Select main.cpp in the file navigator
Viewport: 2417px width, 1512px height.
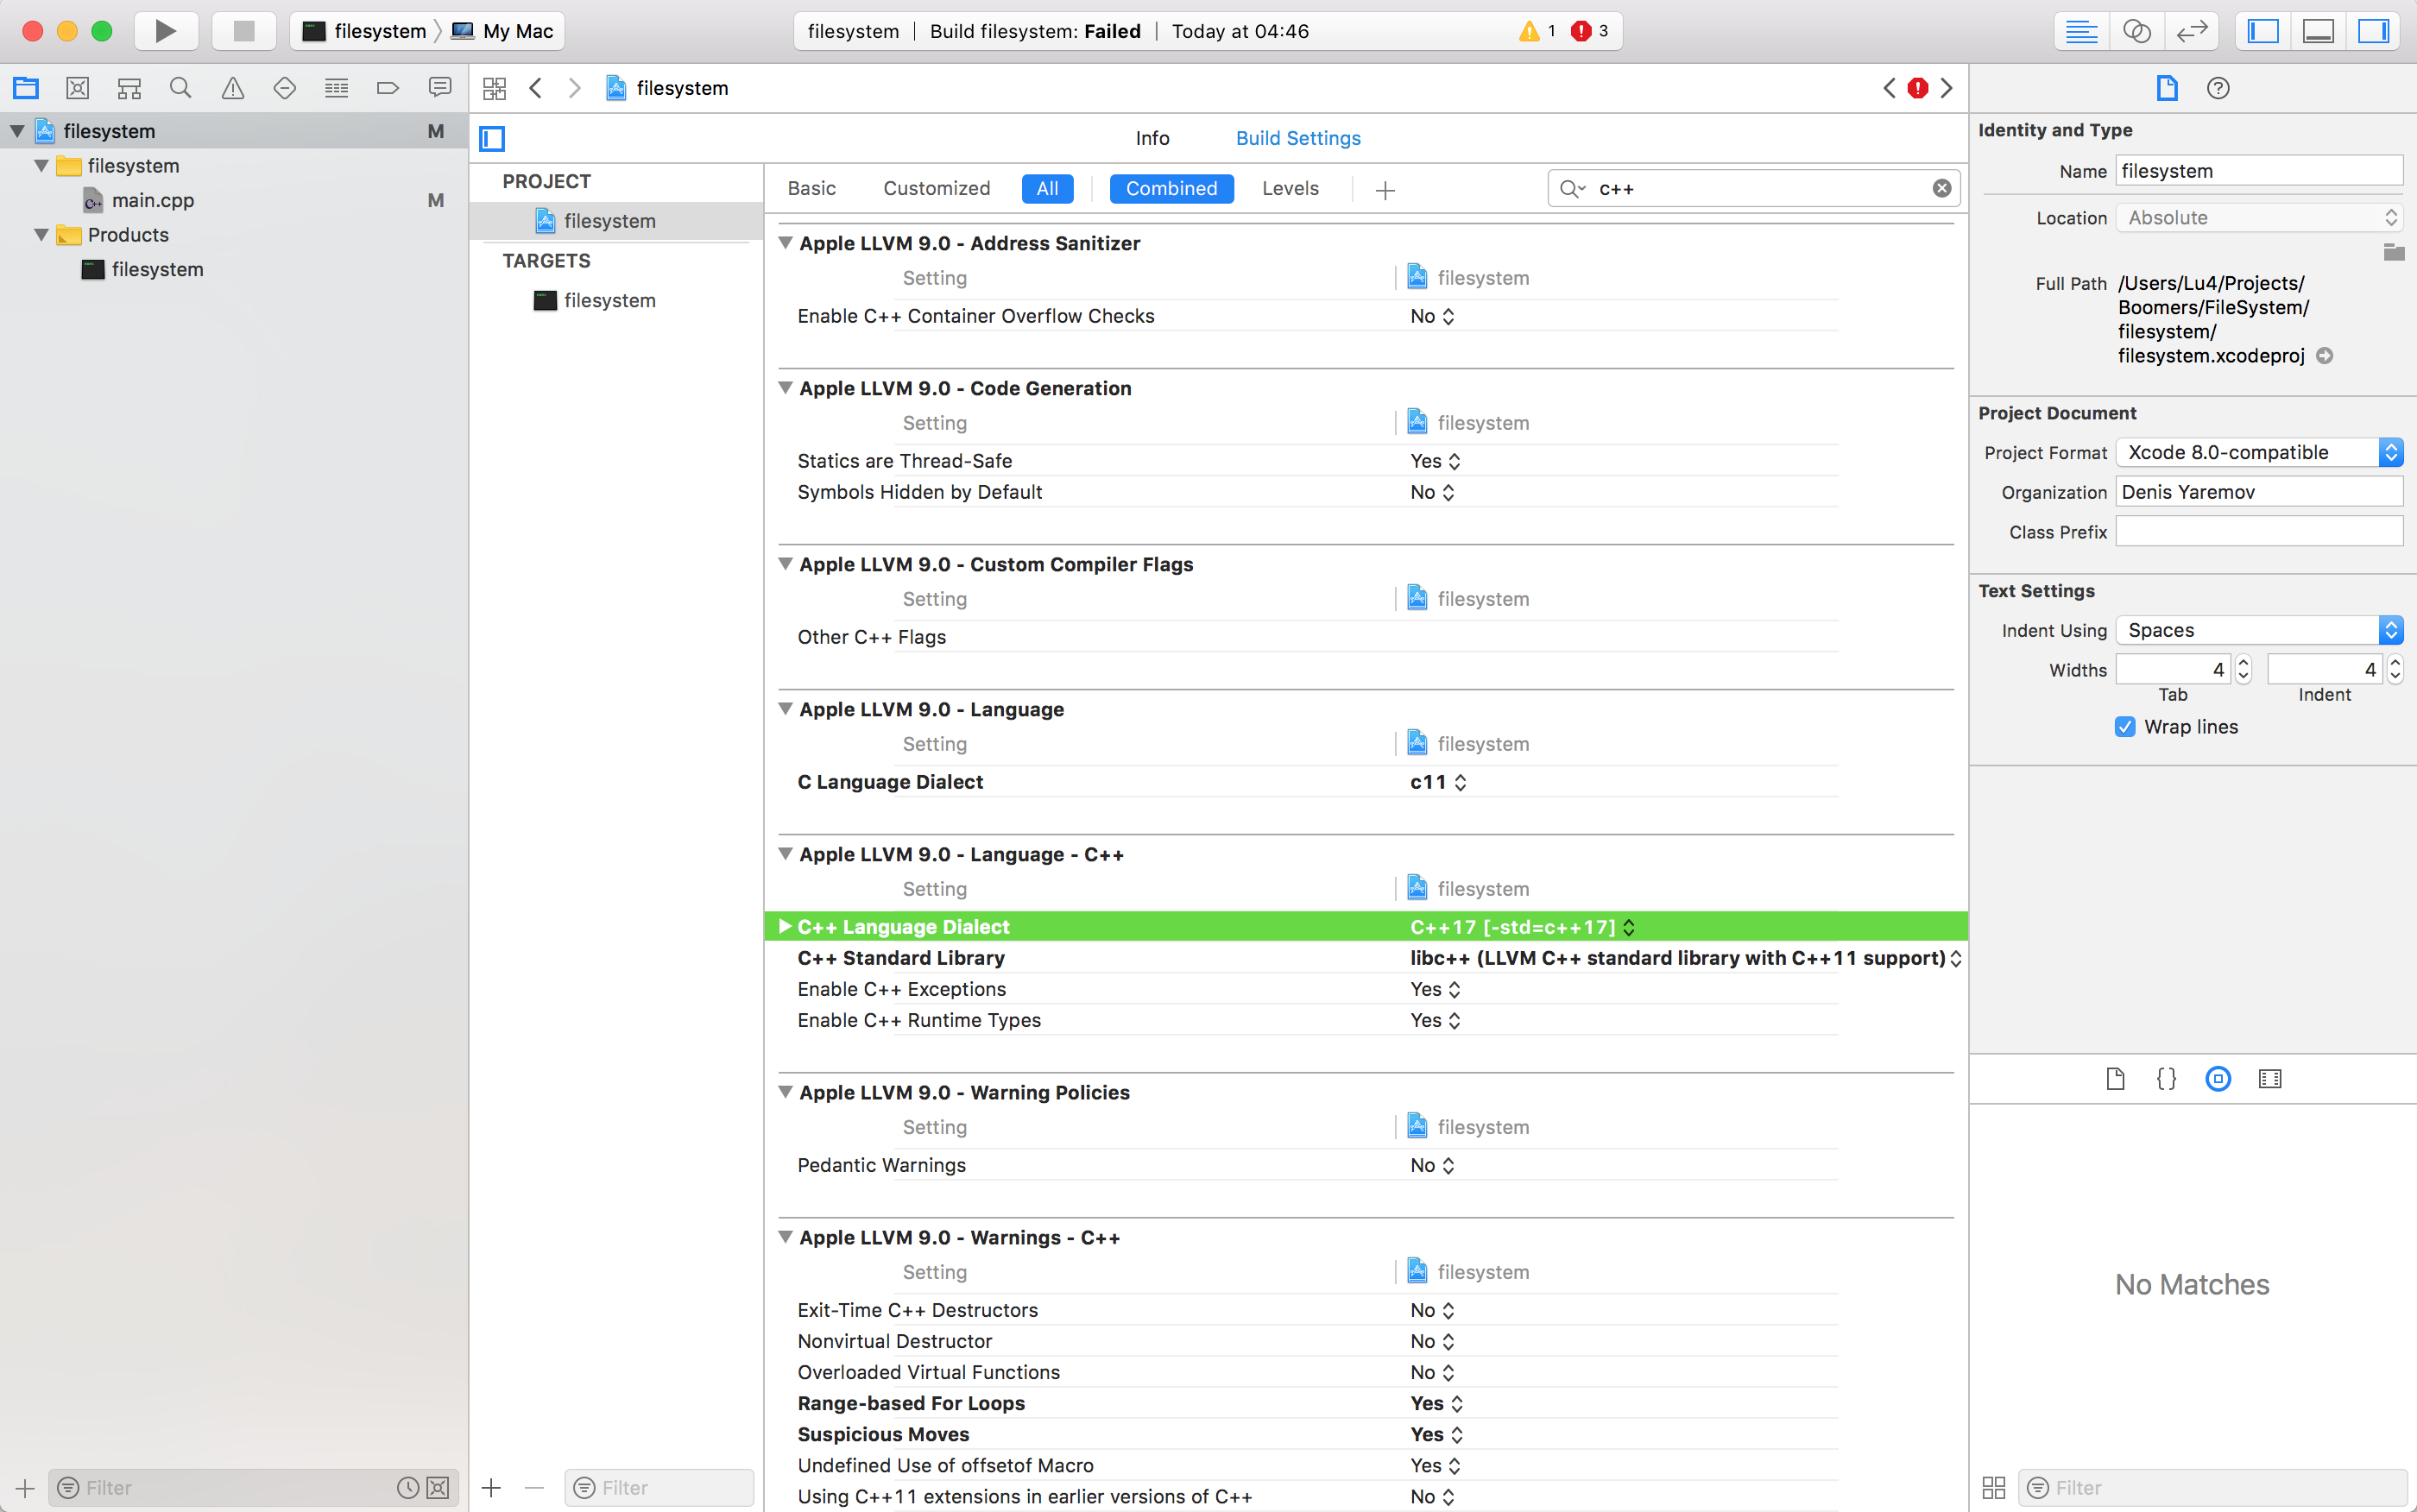coord(152,200)
